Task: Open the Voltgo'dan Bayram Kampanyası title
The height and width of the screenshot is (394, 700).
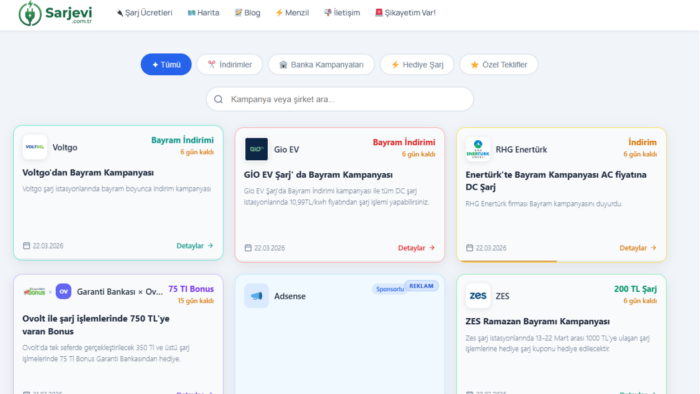Action: tap(88, 172)
